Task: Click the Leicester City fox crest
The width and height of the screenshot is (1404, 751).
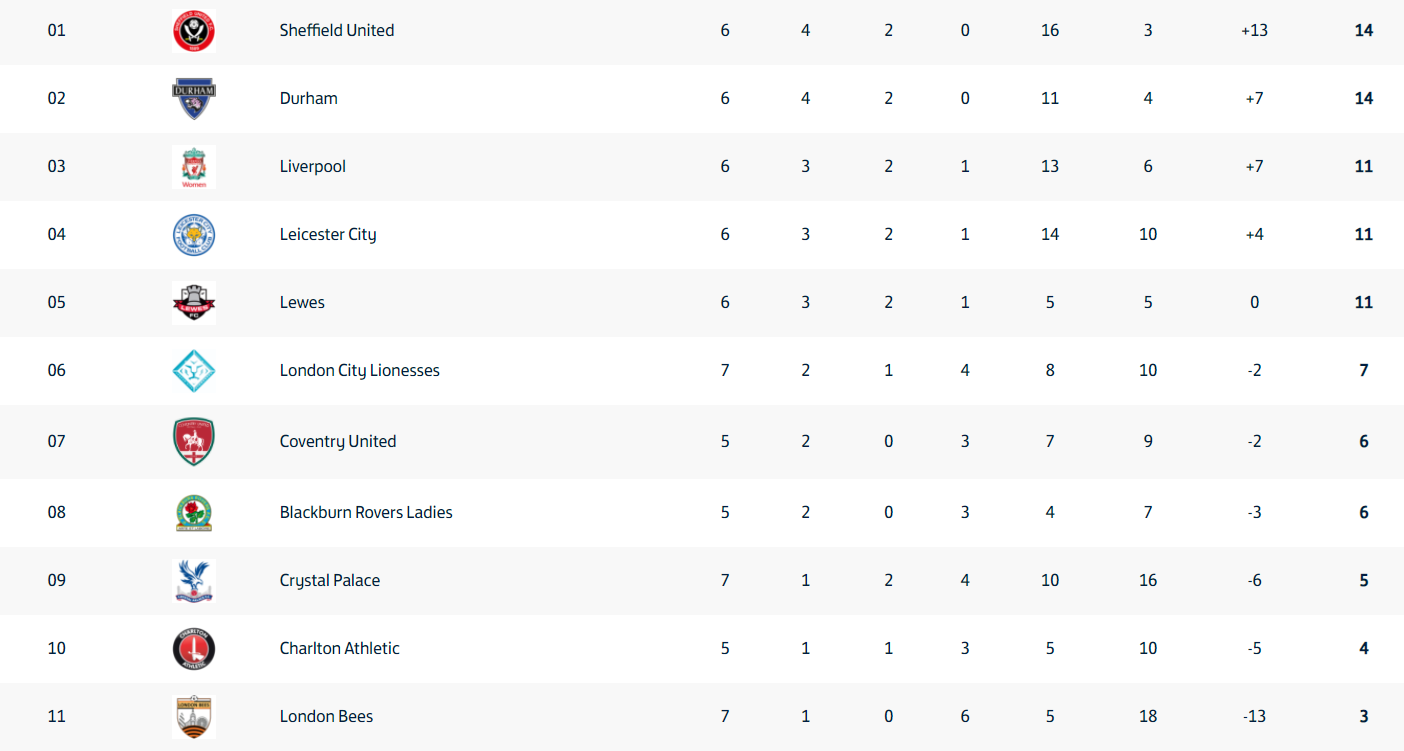Action: point(193,234)
